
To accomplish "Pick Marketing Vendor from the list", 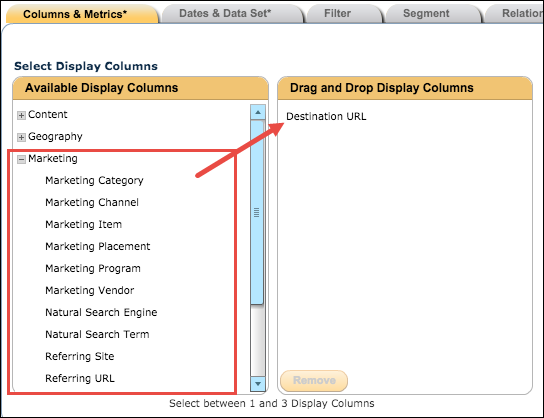I will [x=90, y=290].
